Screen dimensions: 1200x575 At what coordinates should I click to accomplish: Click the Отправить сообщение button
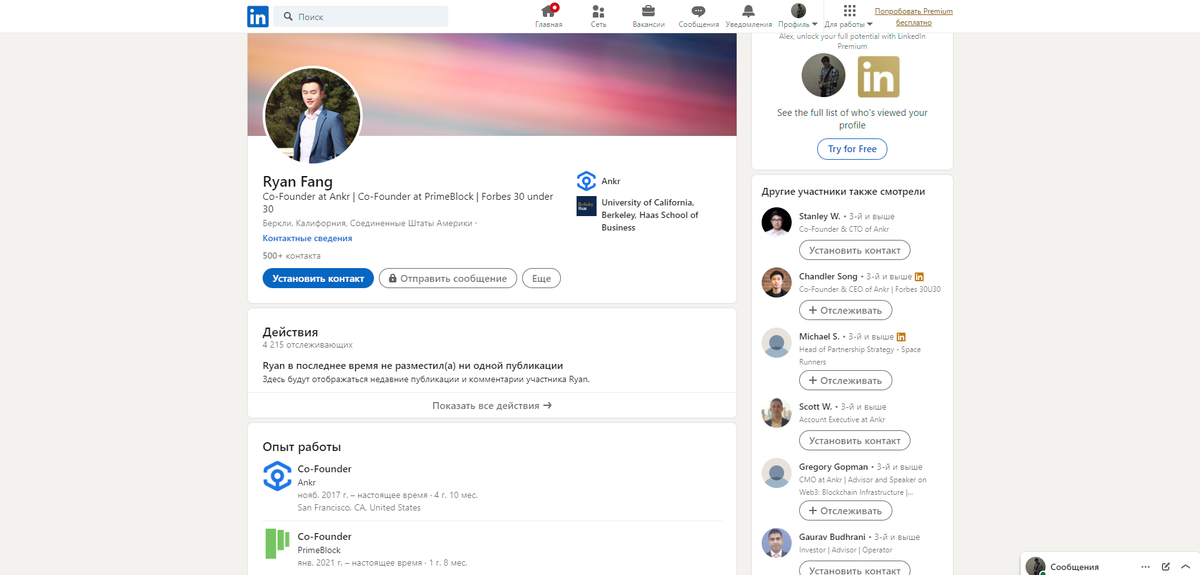tap(448, 278)
